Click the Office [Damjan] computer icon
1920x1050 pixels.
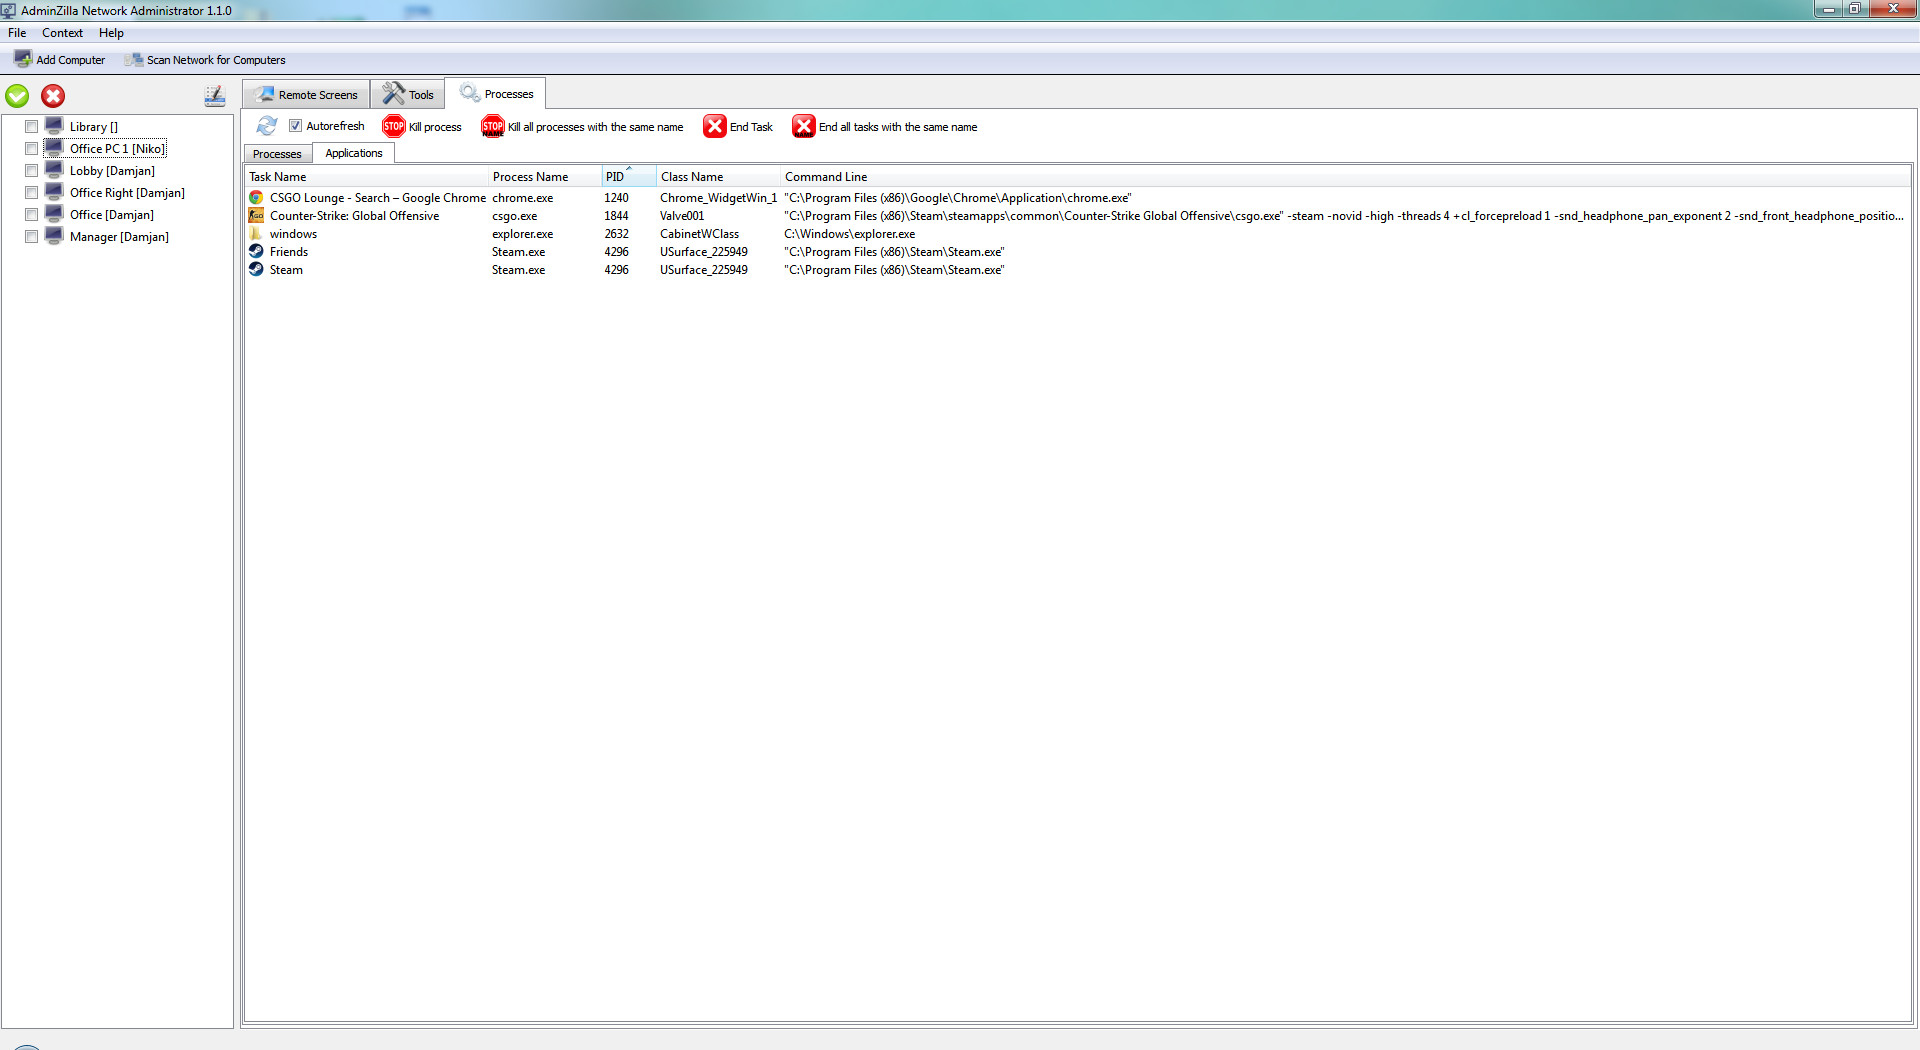(x=54, y=214)
